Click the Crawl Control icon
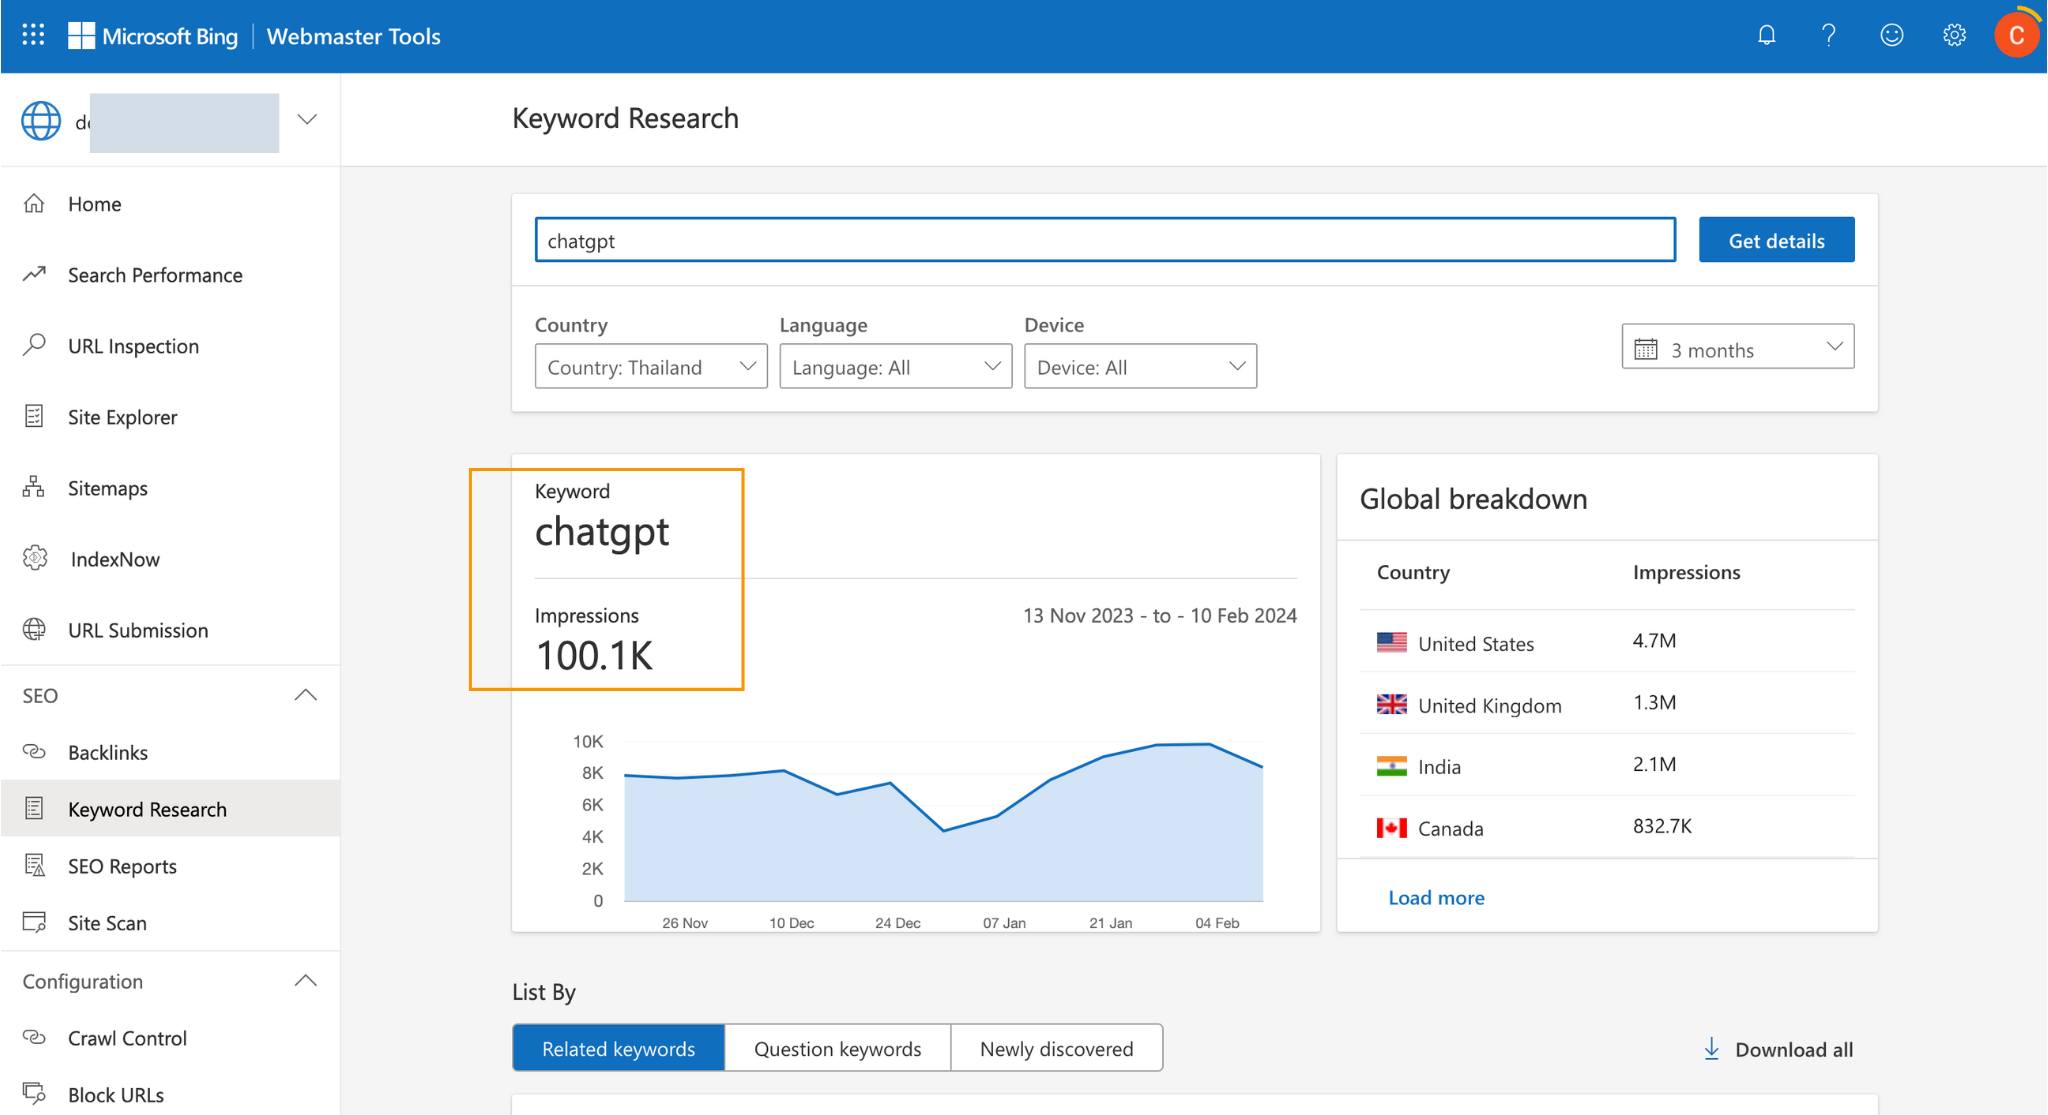Image resolution: width=2048 pixels, height=1115 pixels. (34, 1037)
